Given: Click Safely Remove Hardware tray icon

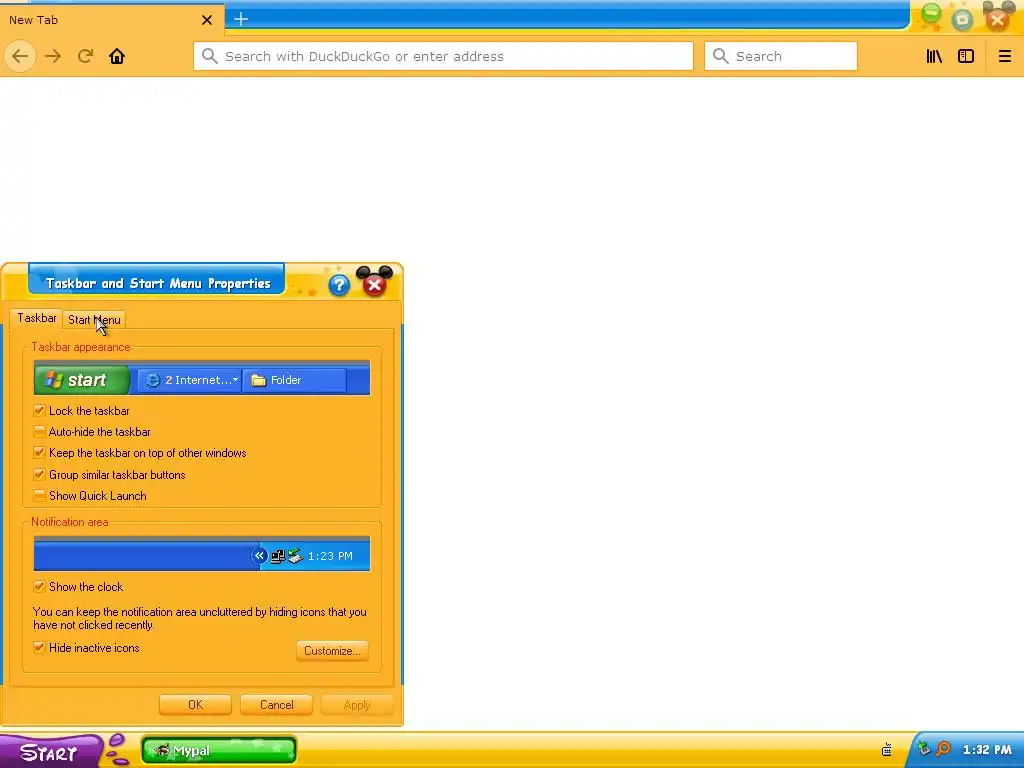Looking at the screenshot, I should [x=924, y=749].
